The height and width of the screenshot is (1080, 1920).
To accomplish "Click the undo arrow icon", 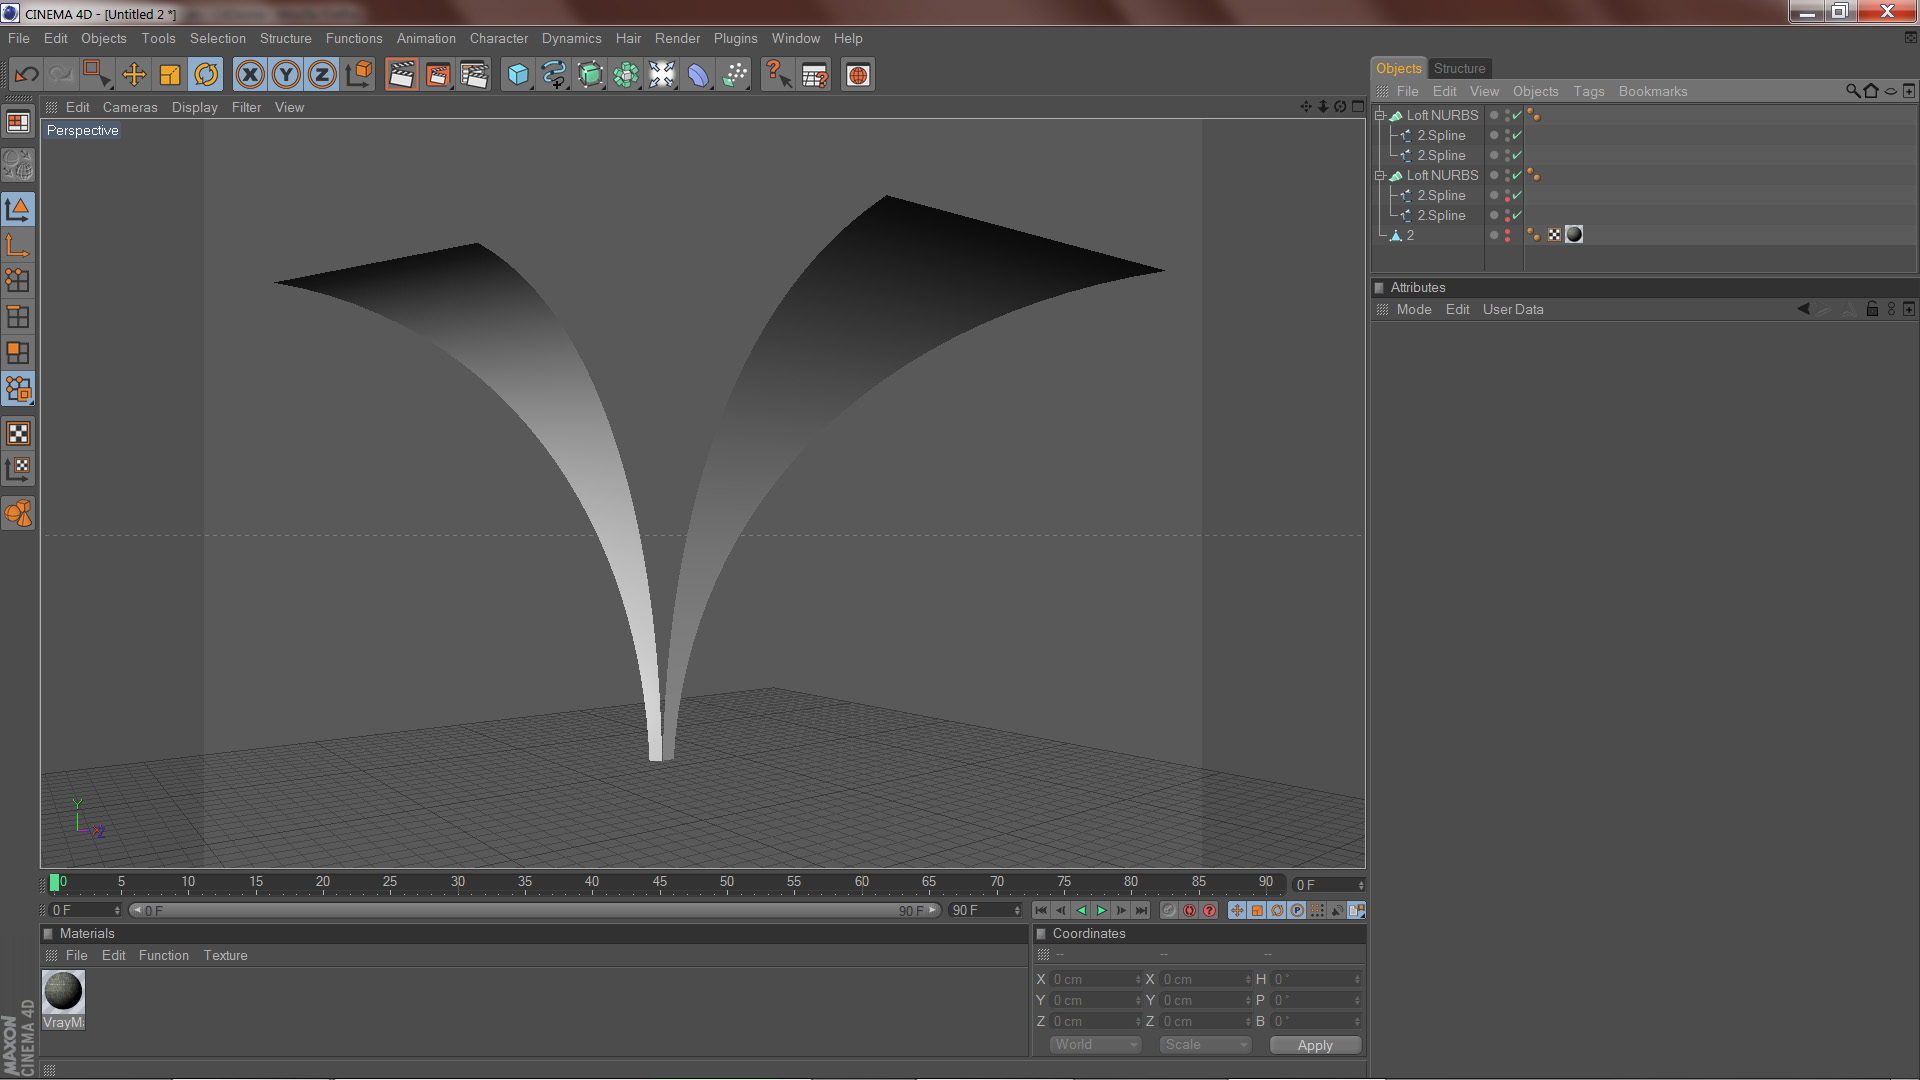I will coord(27,75).
